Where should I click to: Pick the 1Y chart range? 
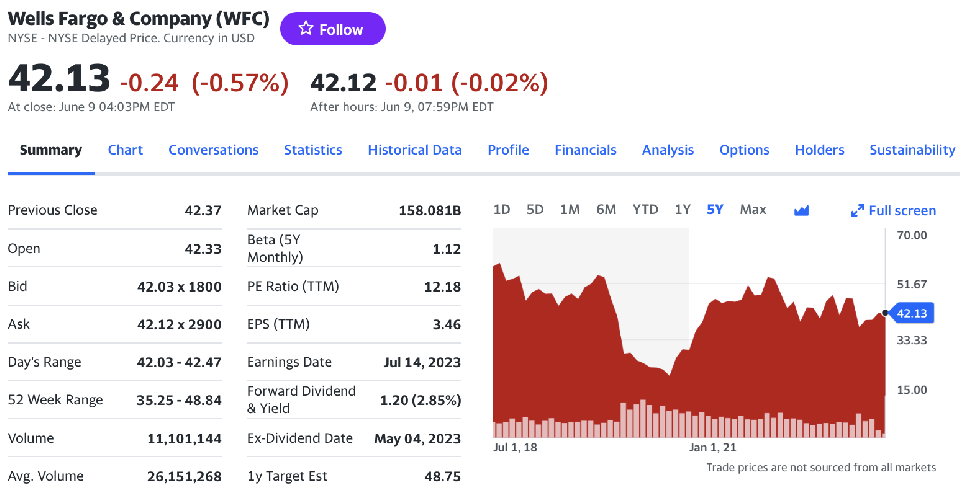[683, 209]
